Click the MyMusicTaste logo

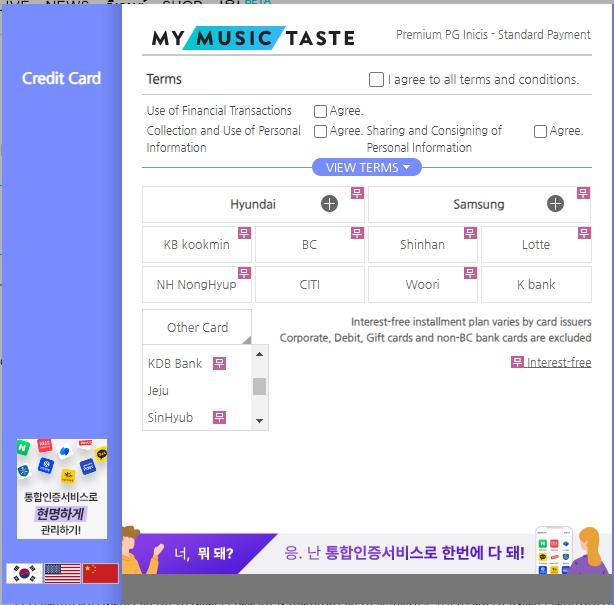(x=253, y=38)
